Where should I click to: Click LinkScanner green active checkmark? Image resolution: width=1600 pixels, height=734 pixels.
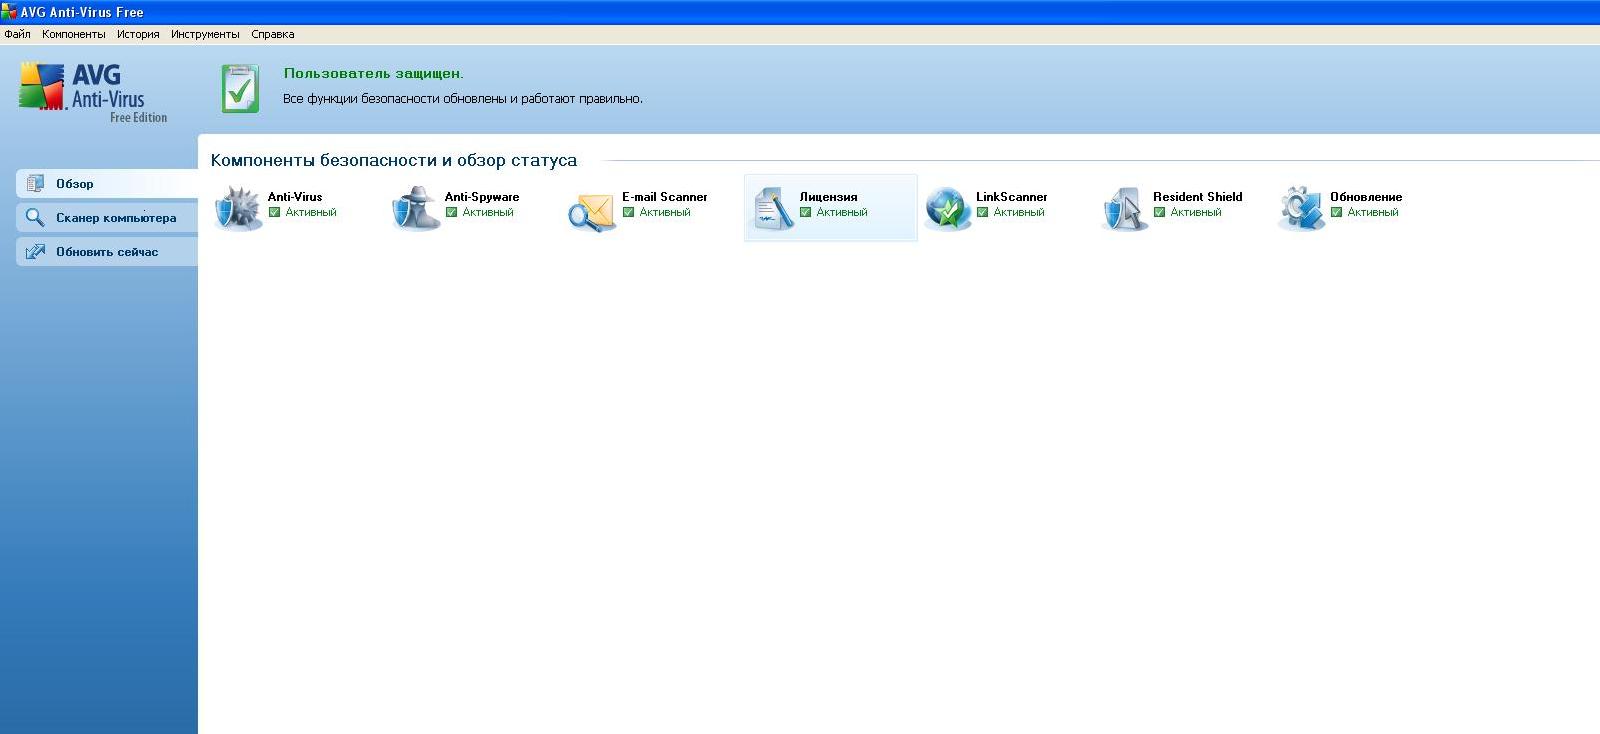click(x=982, y=212)
